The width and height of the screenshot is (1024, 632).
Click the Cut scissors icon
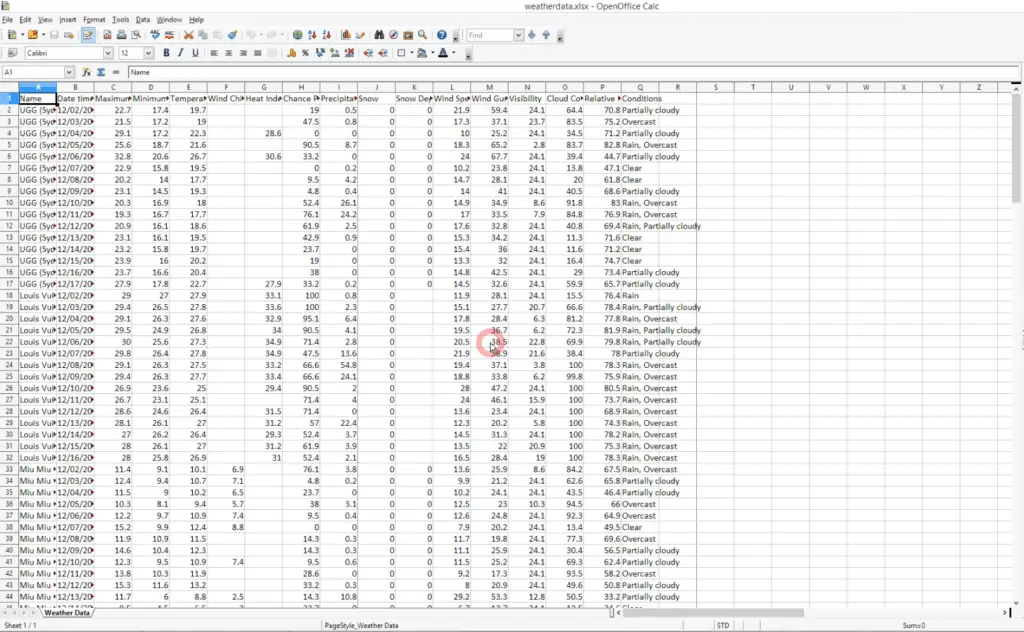point(188,35)
